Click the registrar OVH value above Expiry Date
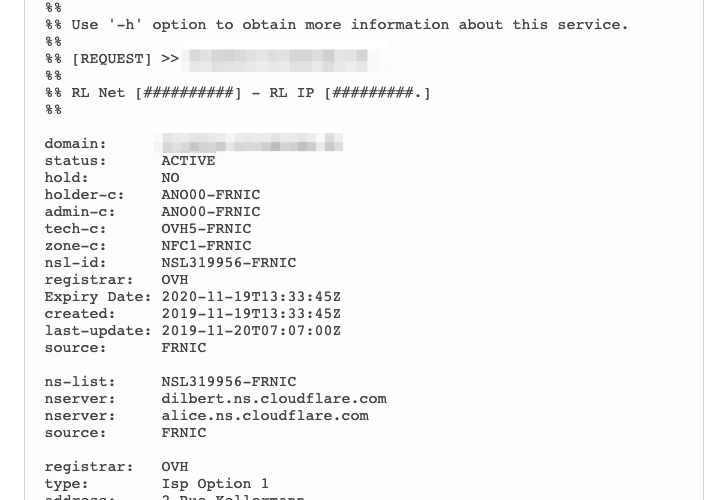This screenshot has height=500, width=713. point(174,279)
